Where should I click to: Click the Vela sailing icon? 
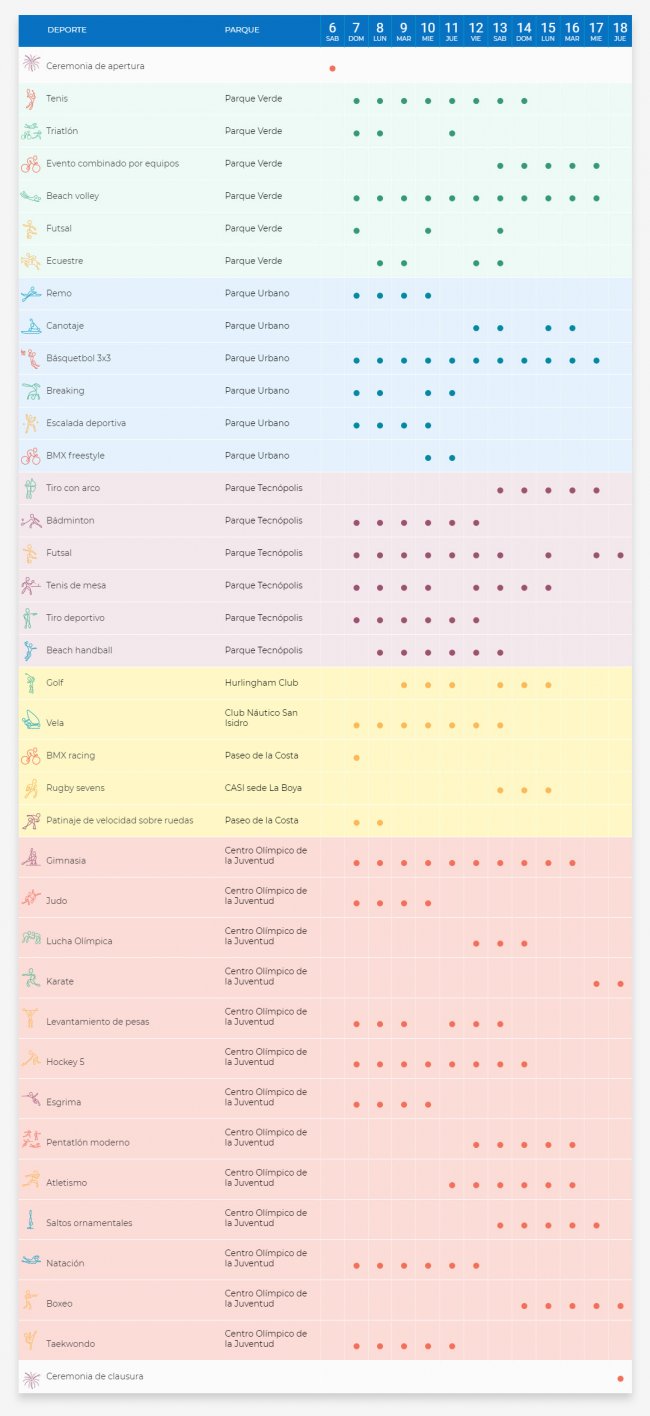click(x=31, y=720)
